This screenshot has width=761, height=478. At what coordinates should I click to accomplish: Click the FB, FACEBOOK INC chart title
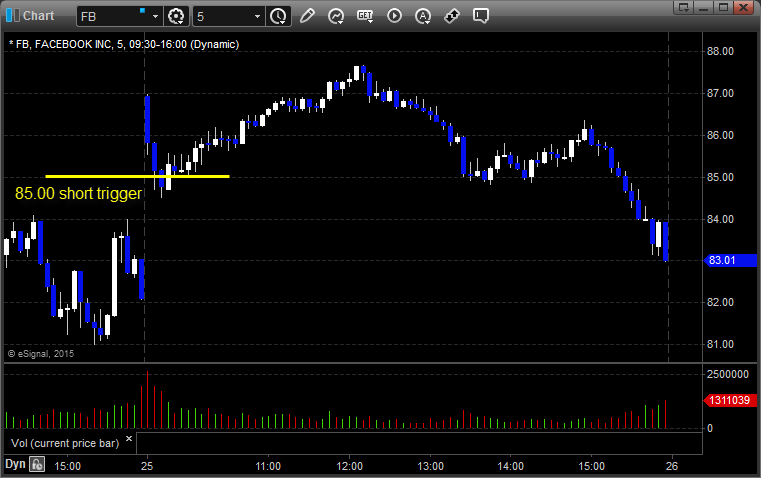pyautogui.click(x=124, y=44)
